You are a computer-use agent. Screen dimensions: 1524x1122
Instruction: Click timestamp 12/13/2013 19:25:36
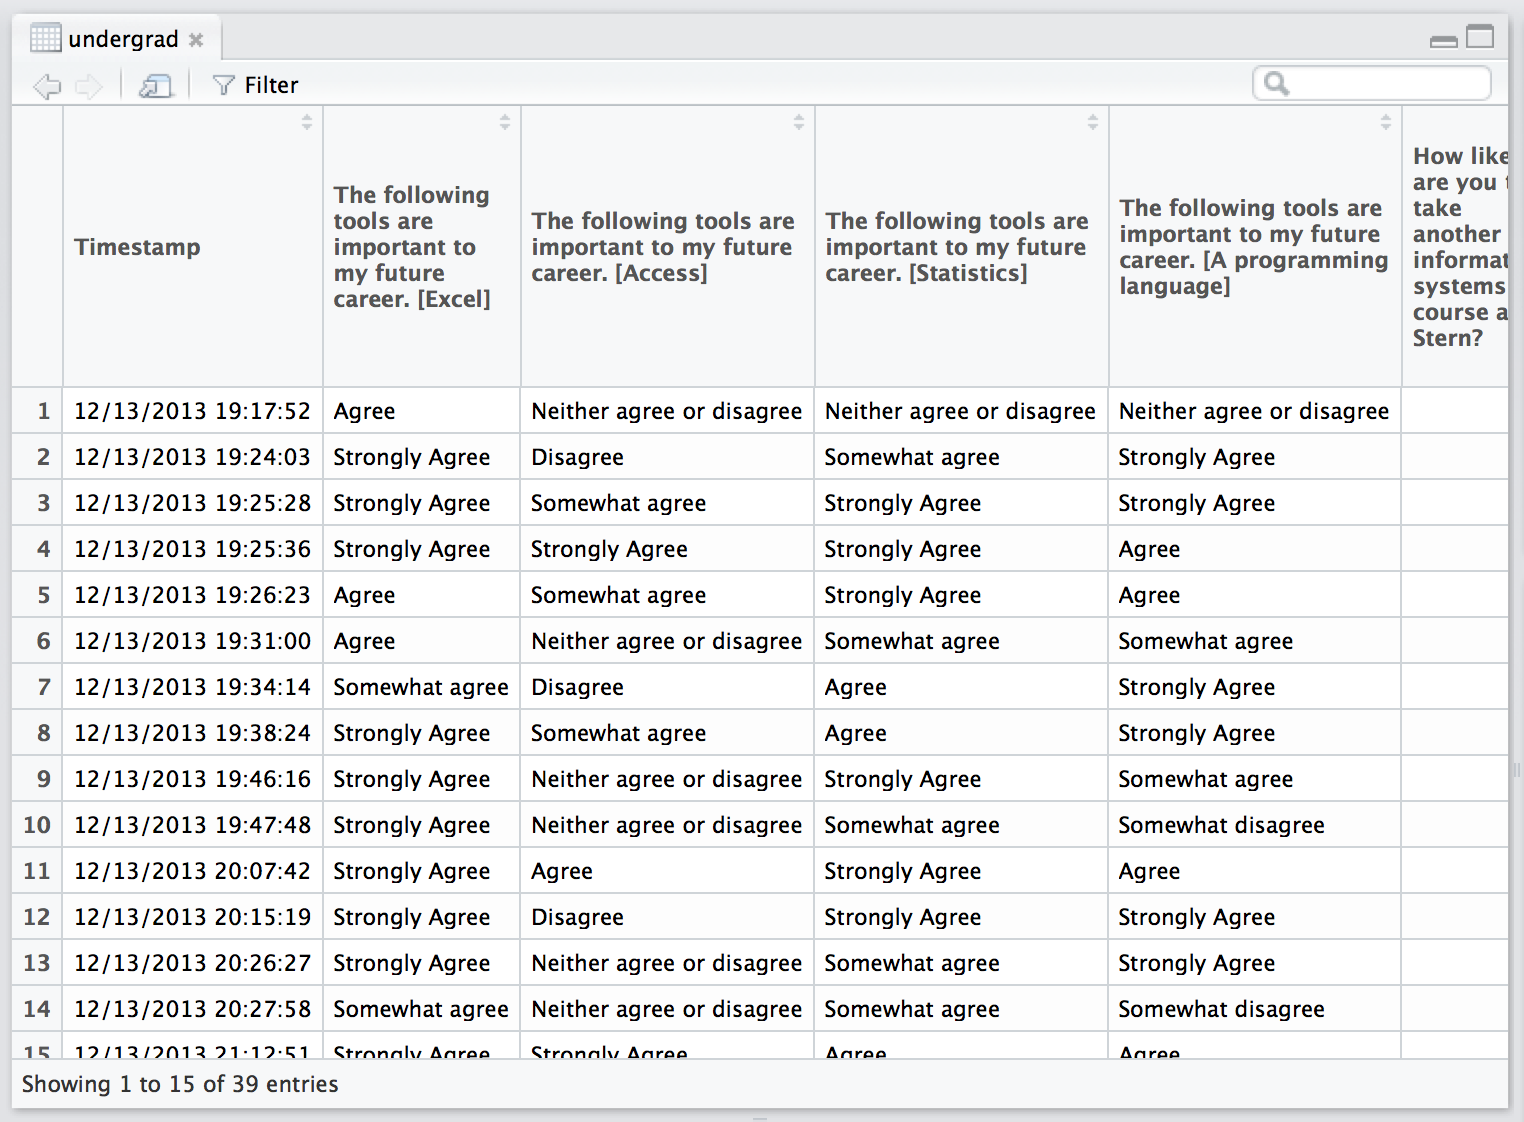click(192, 549)
